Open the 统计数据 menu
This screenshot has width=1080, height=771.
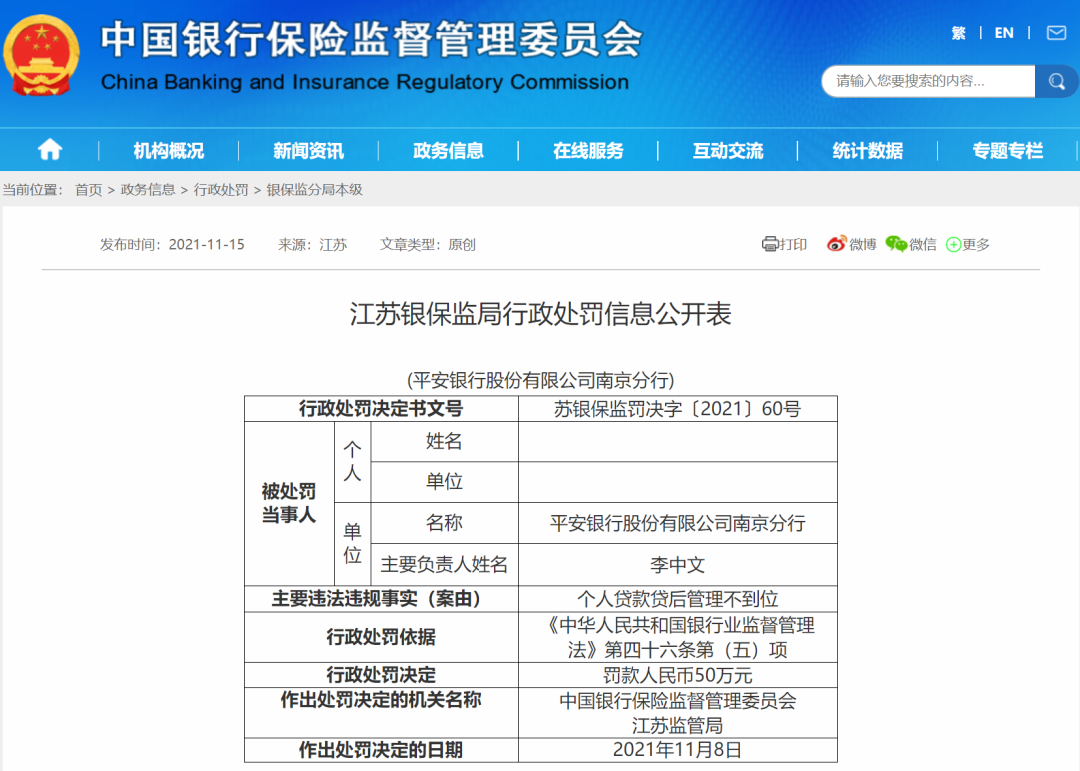click(x=868, y=149)
